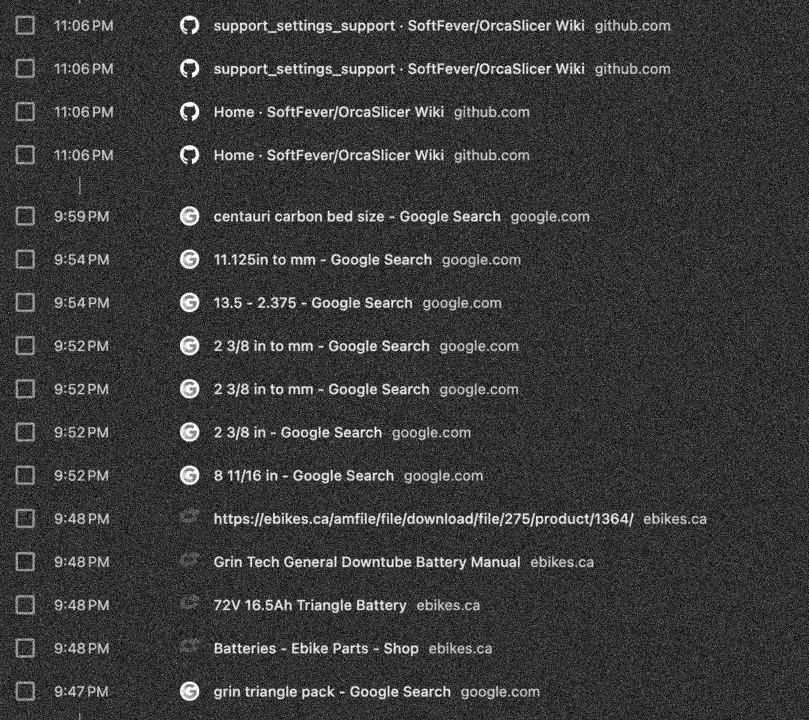Click 'google.com' next to '11.125in to mm'

tap(481, 259)
